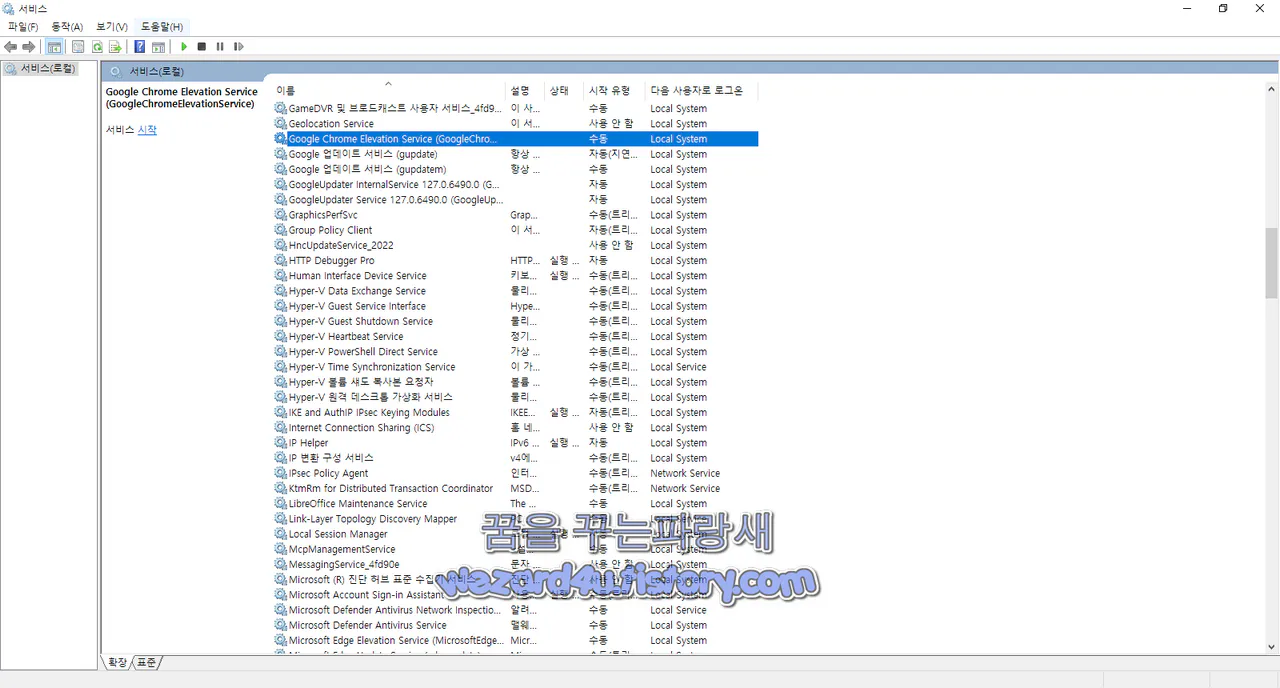This screenshot has width=1280, height=688.
Task: Sort by 다음 사용자로 로그온 column header
Action: tap(701, 91)
